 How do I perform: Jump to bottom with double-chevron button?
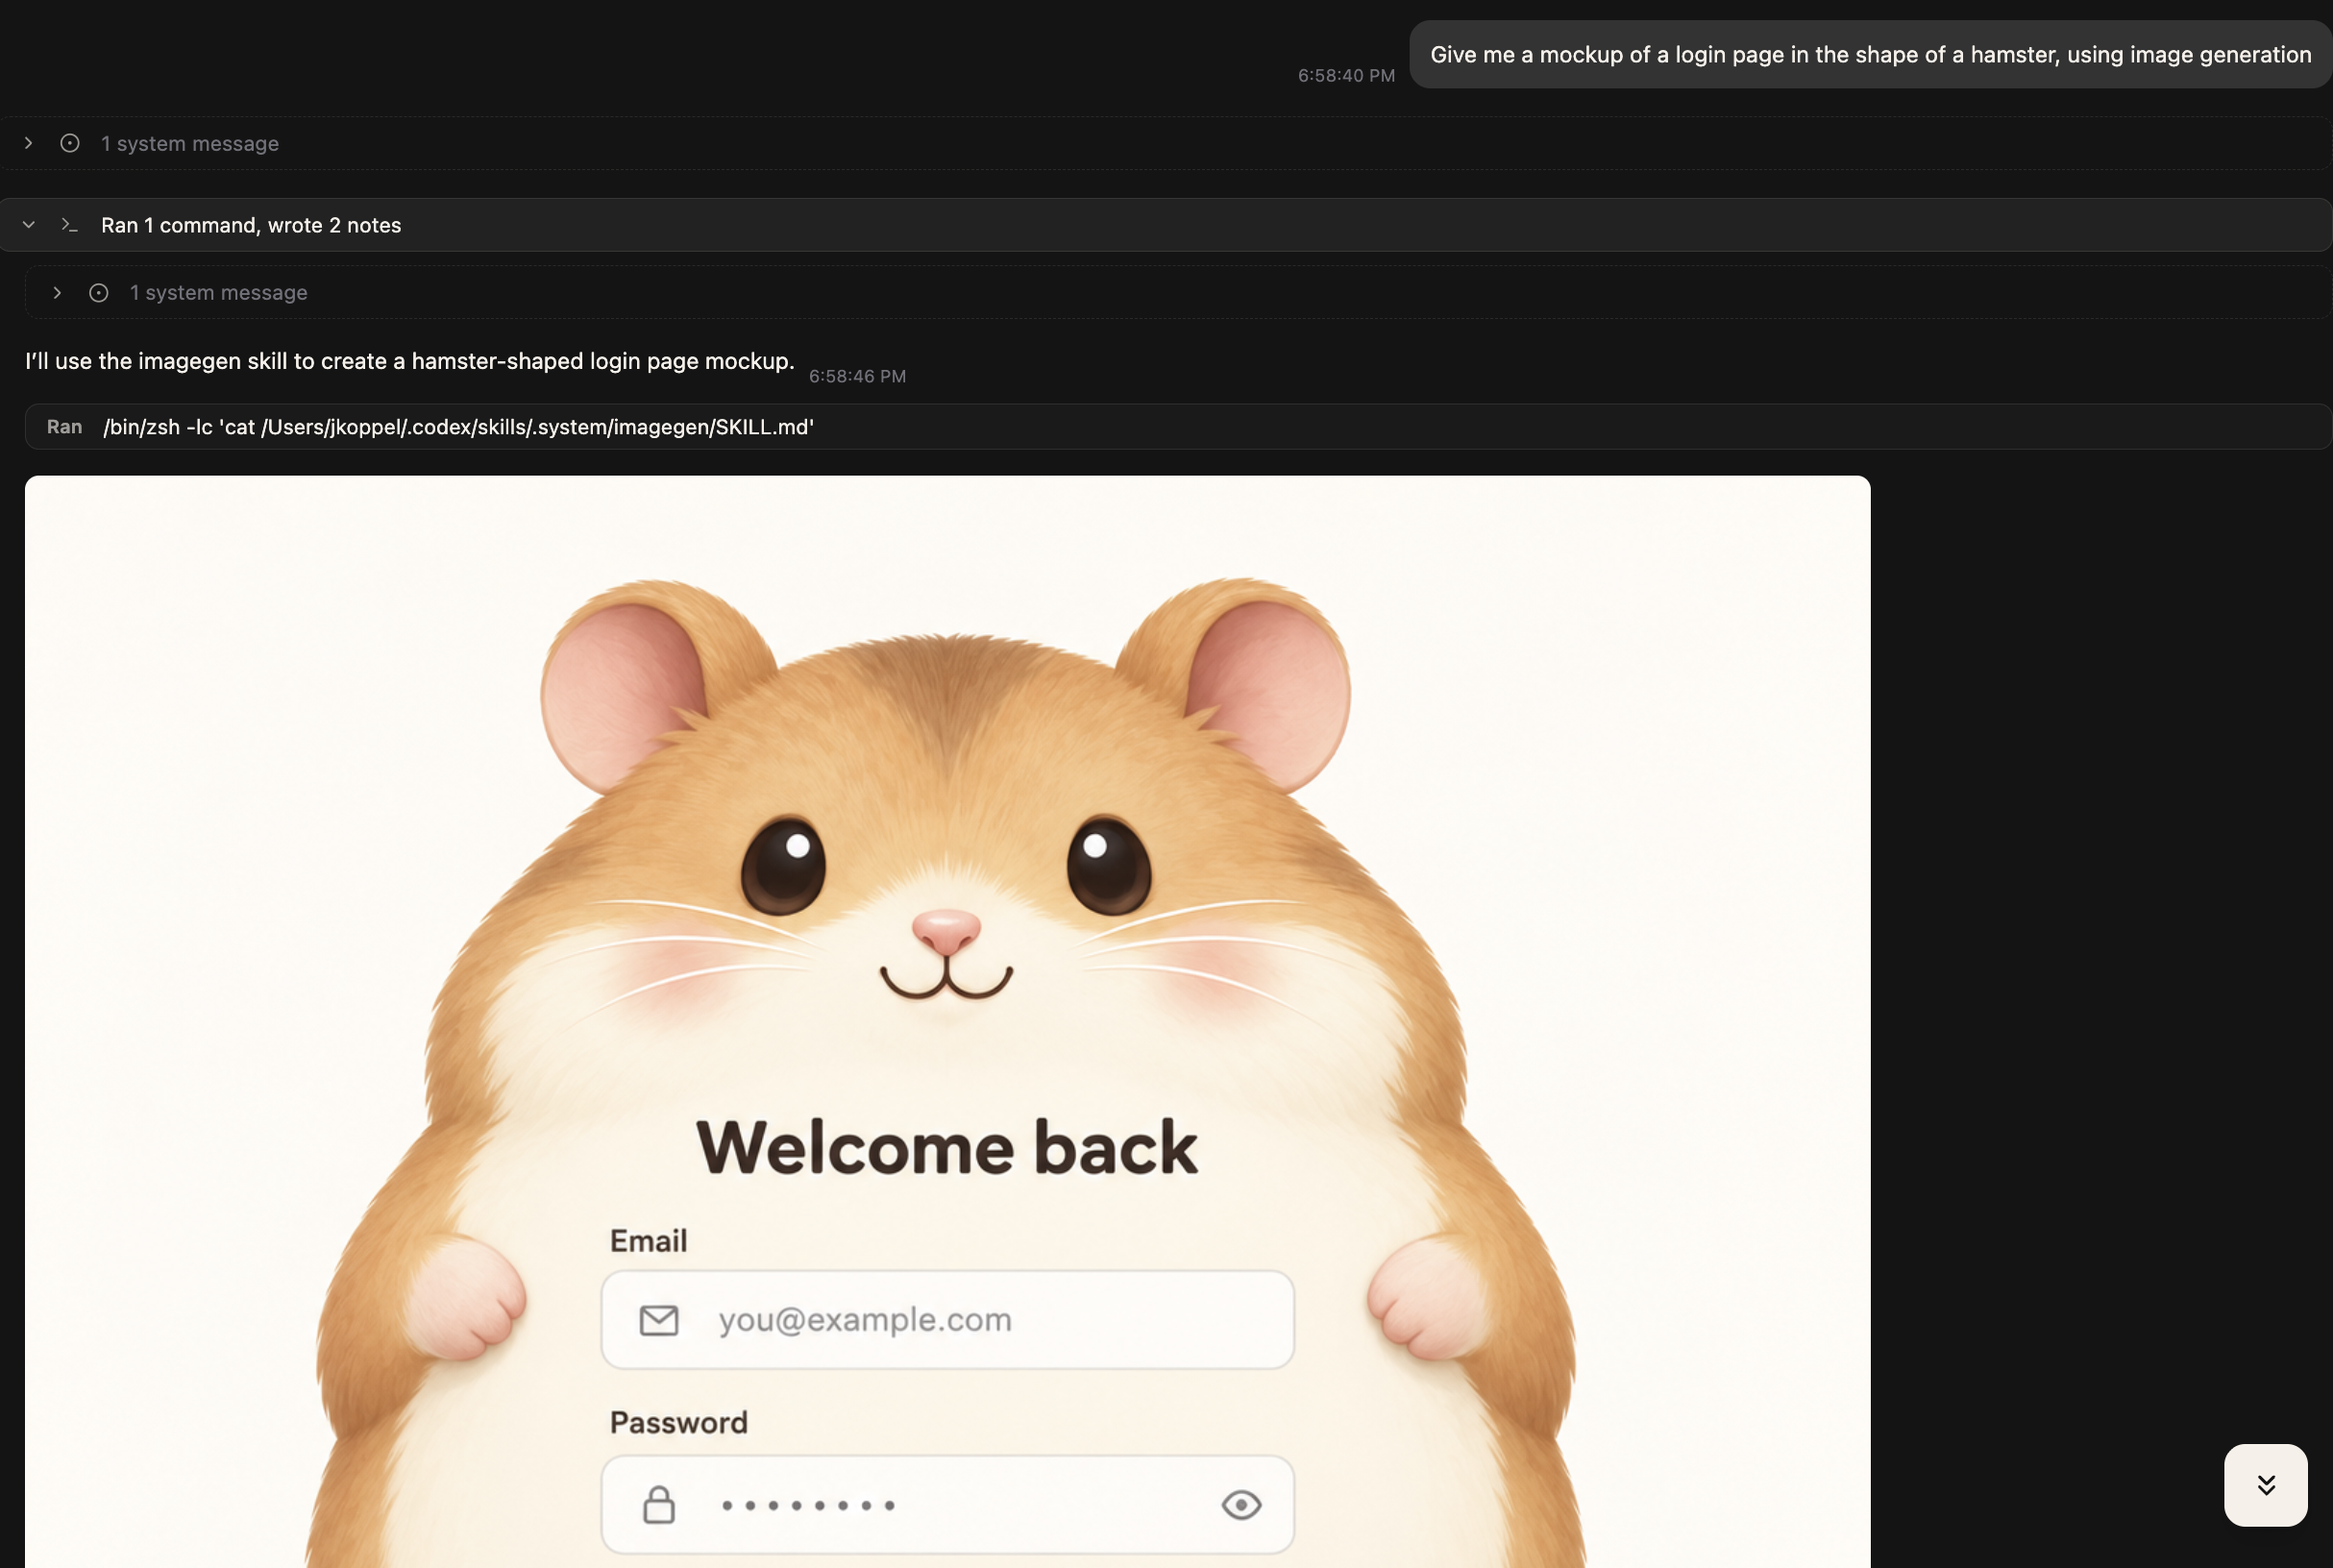pos(2265,1485)
